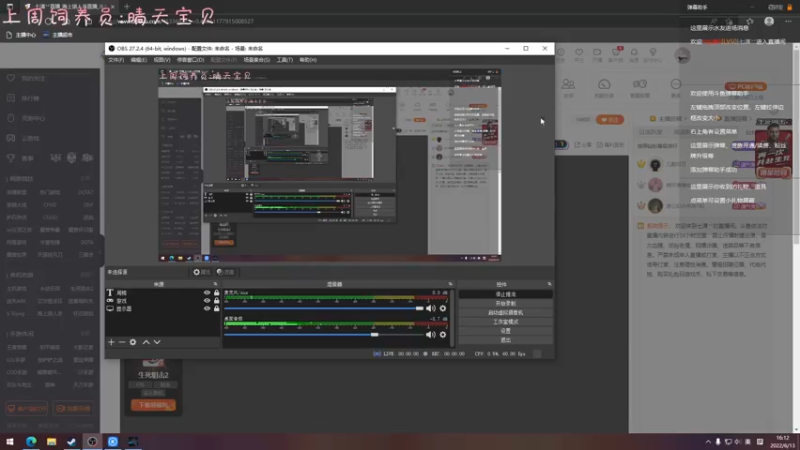Image resolution: width=800 pixels, height=450 pixels.
Task: Click the display capture monitor icon
Action: 110,309
